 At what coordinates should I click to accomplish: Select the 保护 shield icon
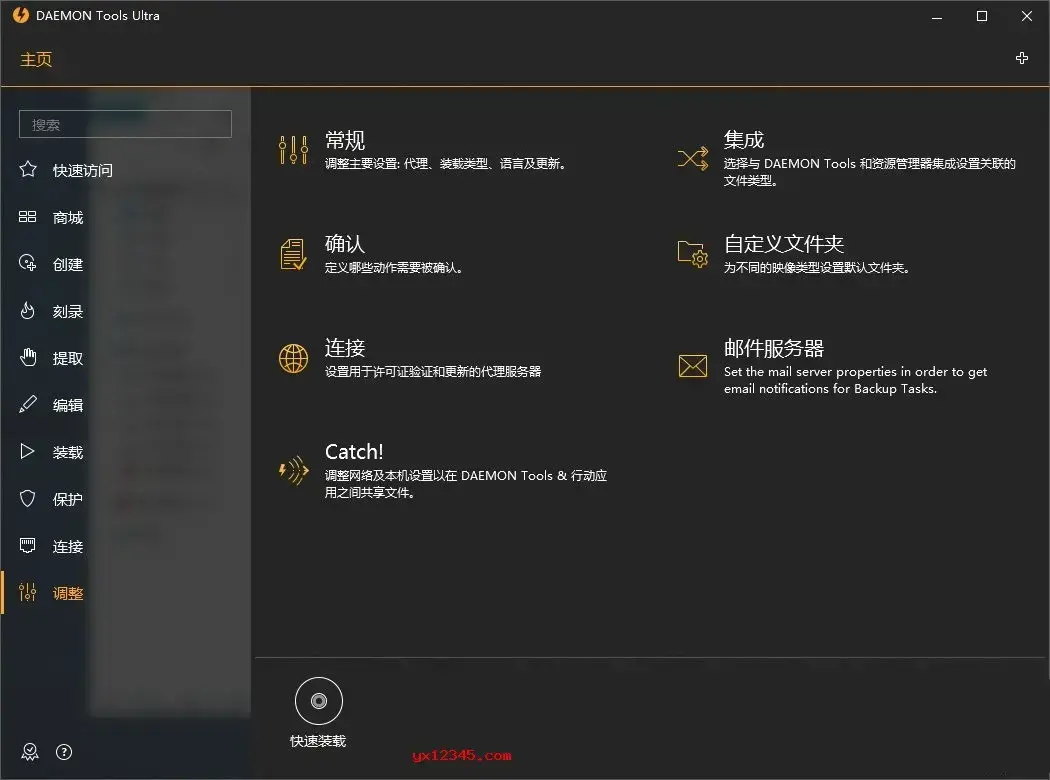pyautogui.click(x=27, y=498)
